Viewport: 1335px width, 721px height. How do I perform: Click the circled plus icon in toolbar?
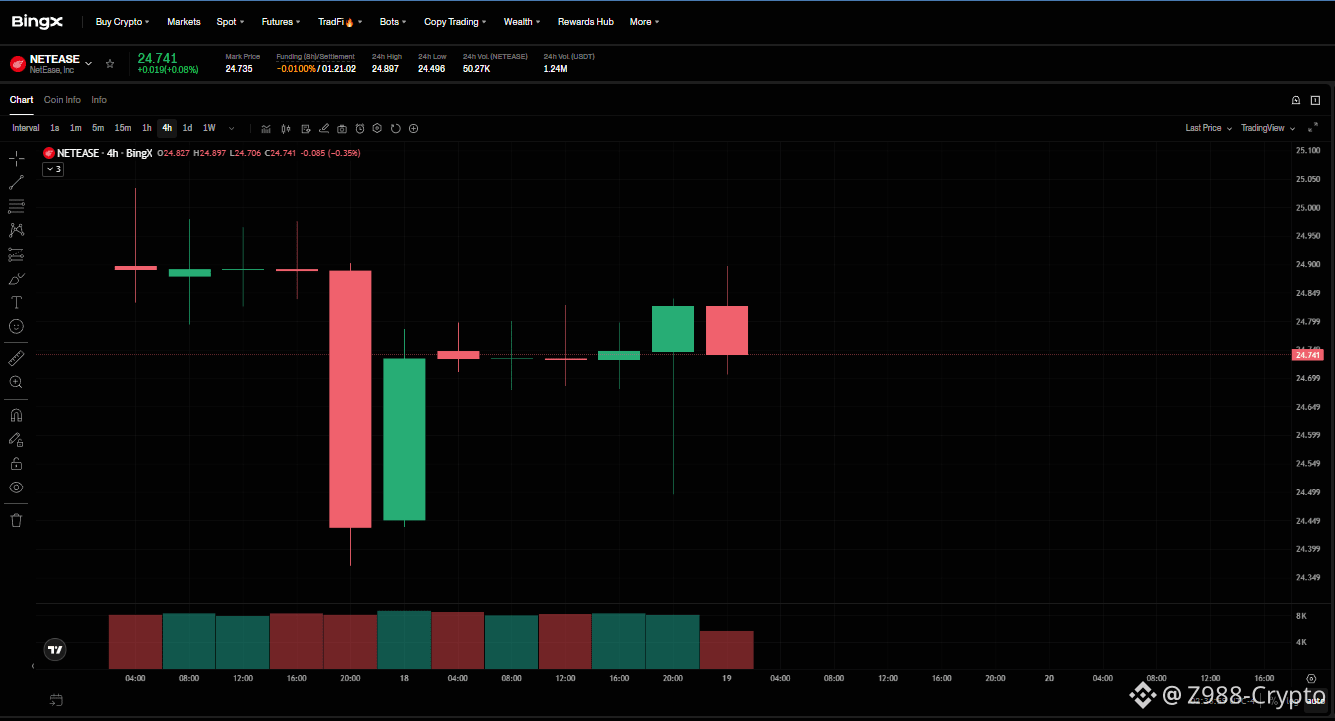414,128
